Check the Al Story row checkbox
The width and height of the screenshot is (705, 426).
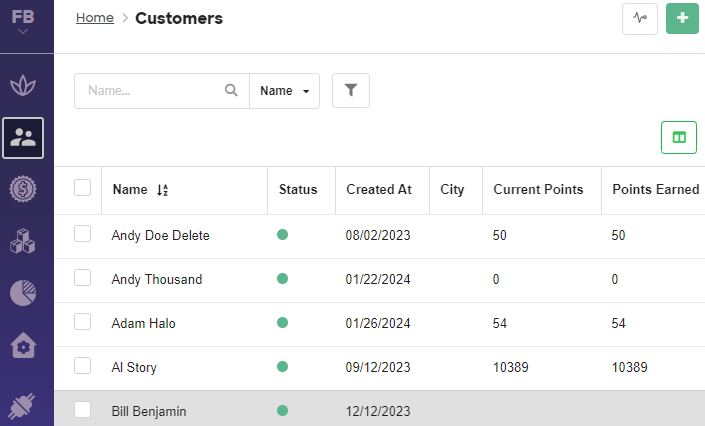(82, 366)
